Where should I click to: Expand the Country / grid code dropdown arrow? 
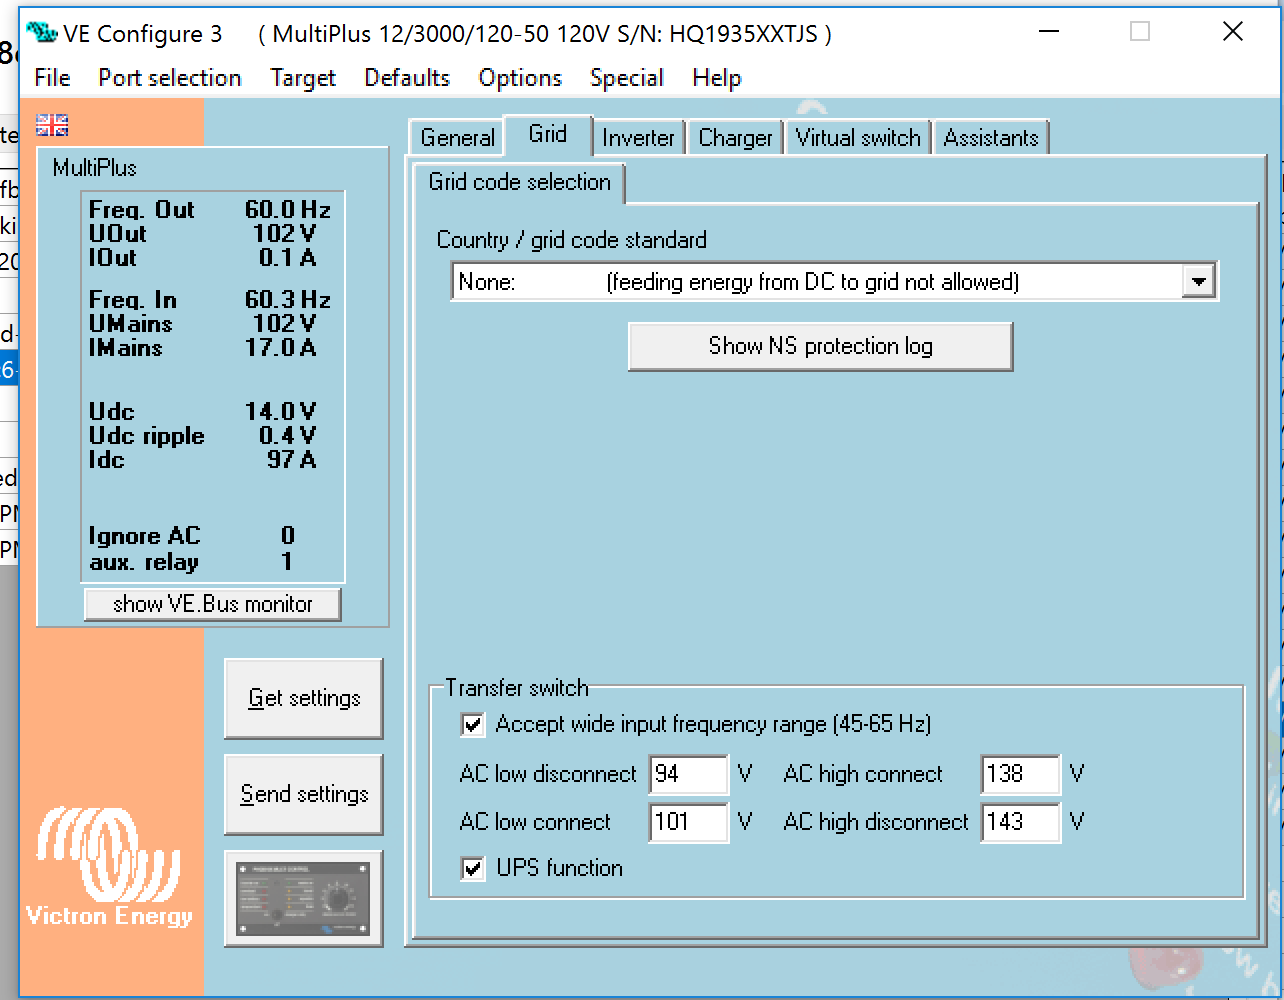click(x=1197, y=282)
